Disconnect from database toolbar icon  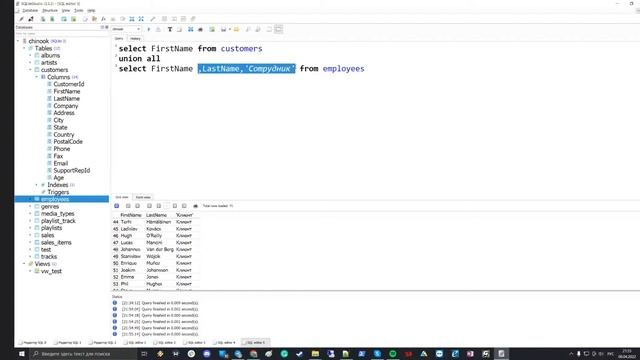coord(31,19)
